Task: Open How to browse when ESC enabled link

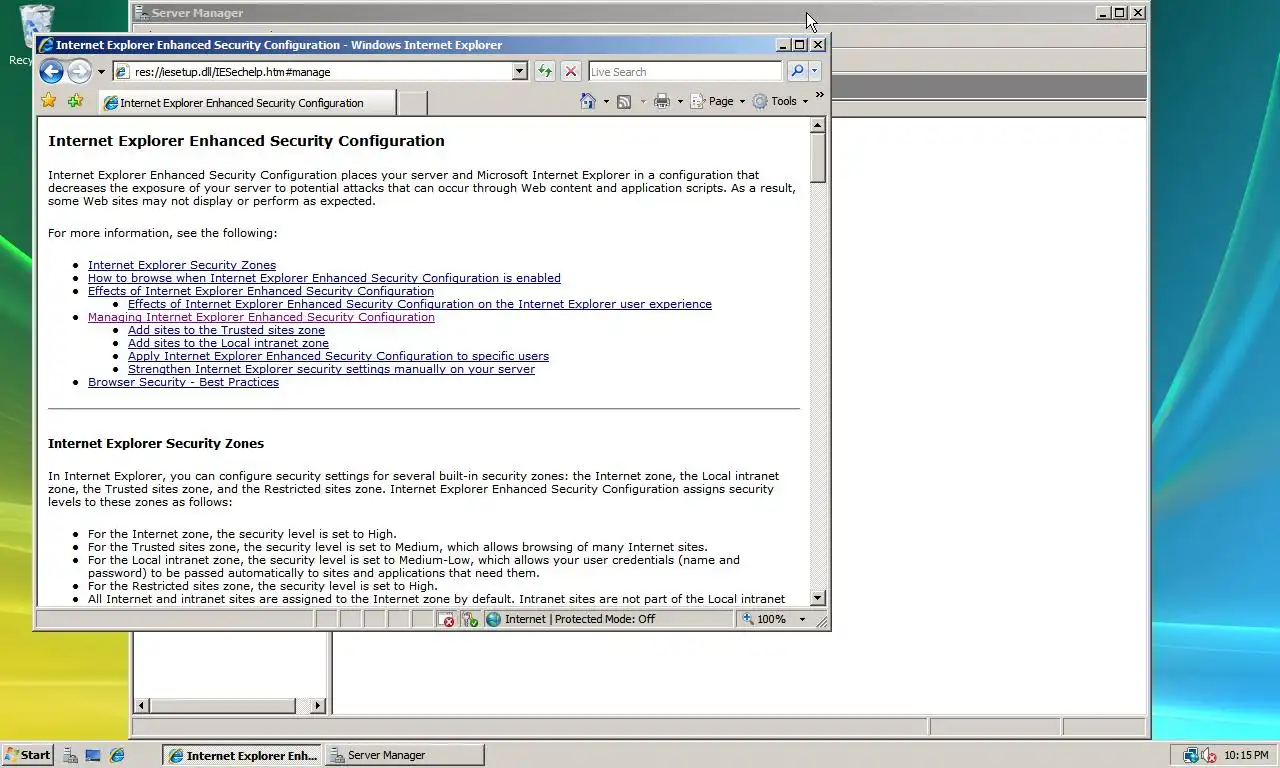Action: [324, 278]
